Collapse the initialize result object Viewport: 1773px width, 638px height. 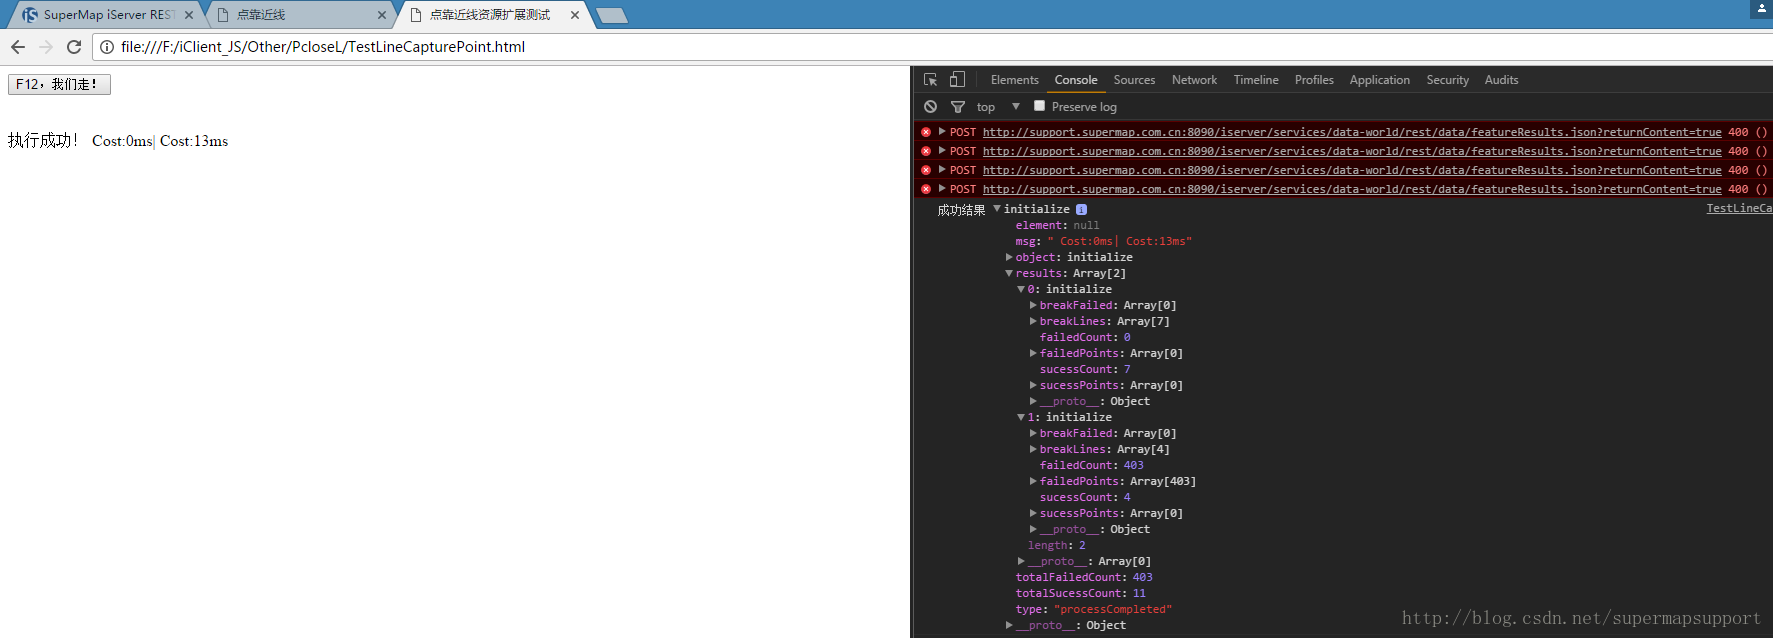(x=997, y=209)
